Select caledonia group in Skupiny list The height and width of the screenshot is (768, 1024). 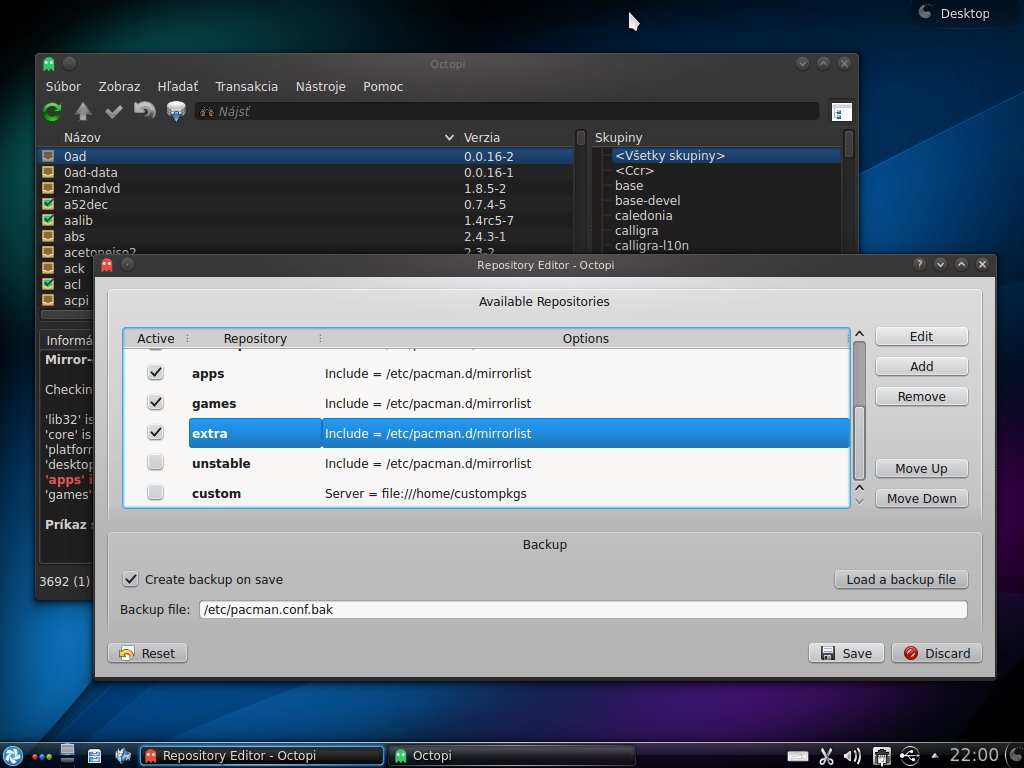point(643,216)
